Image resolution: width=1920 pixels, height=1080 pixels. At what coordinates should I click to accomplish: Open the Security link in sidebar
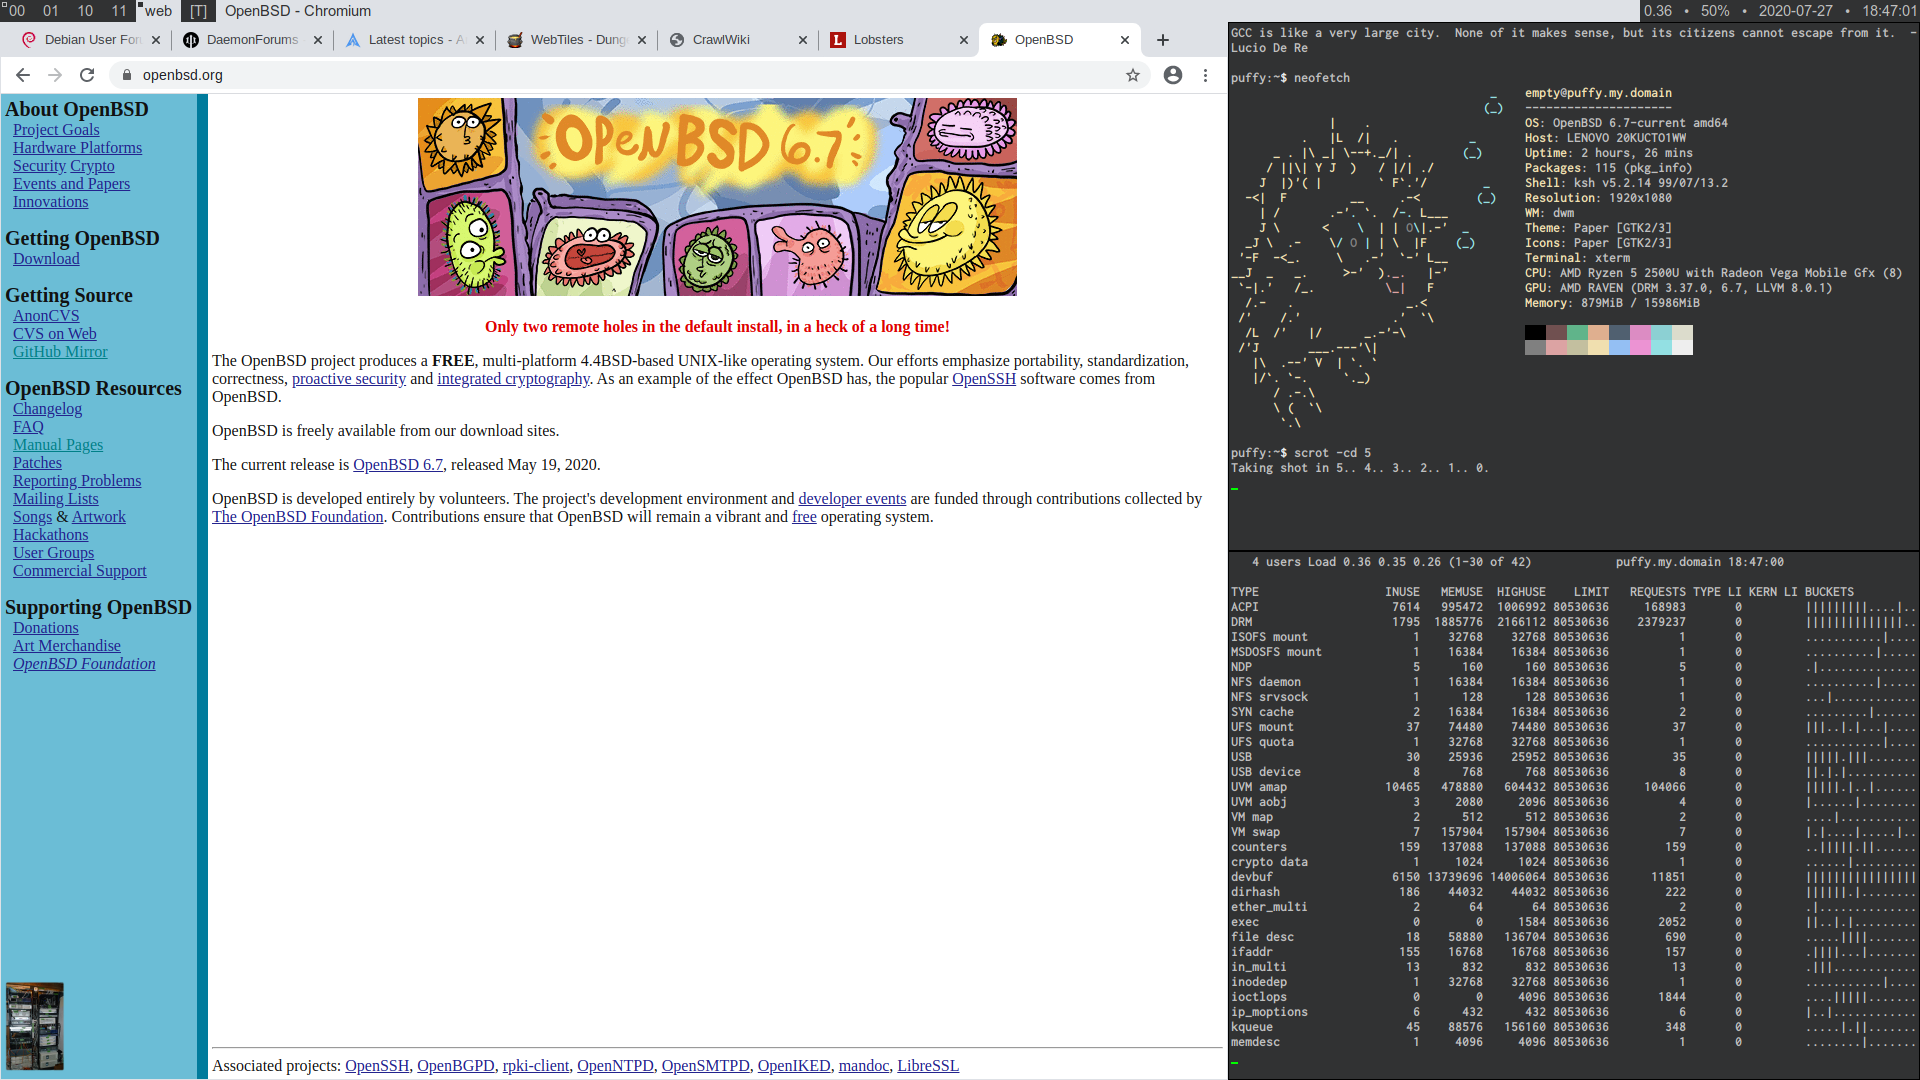[x=39, y=166]
